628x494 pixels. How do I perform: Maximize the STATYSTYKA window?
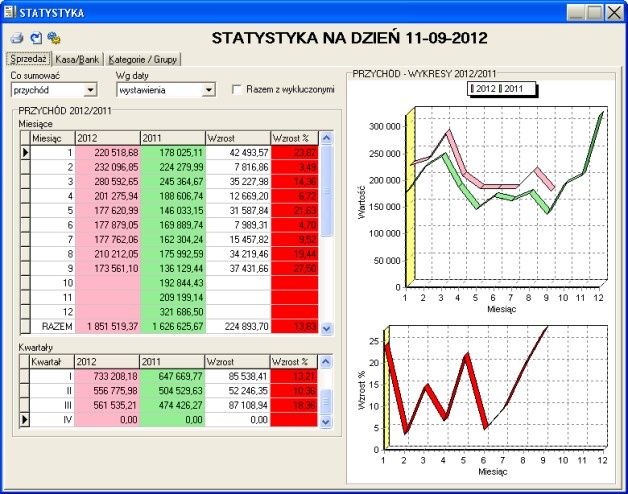[x=596, y=12]
